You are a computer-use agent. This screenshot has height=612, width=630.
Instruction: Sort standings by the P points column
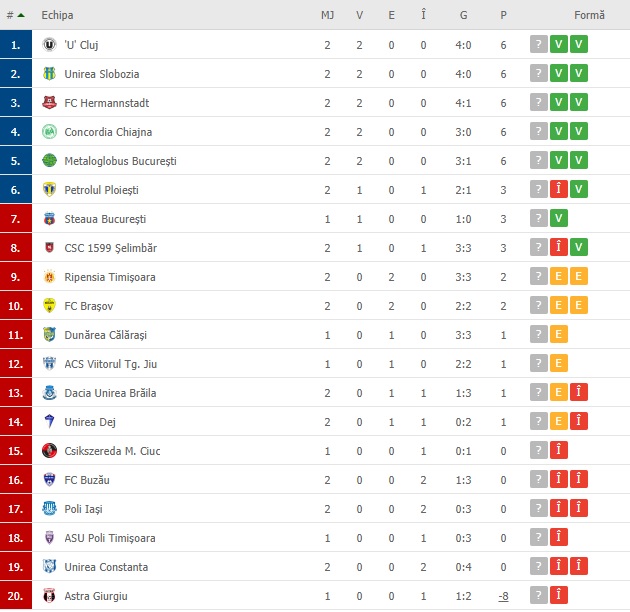pos(503,15)
